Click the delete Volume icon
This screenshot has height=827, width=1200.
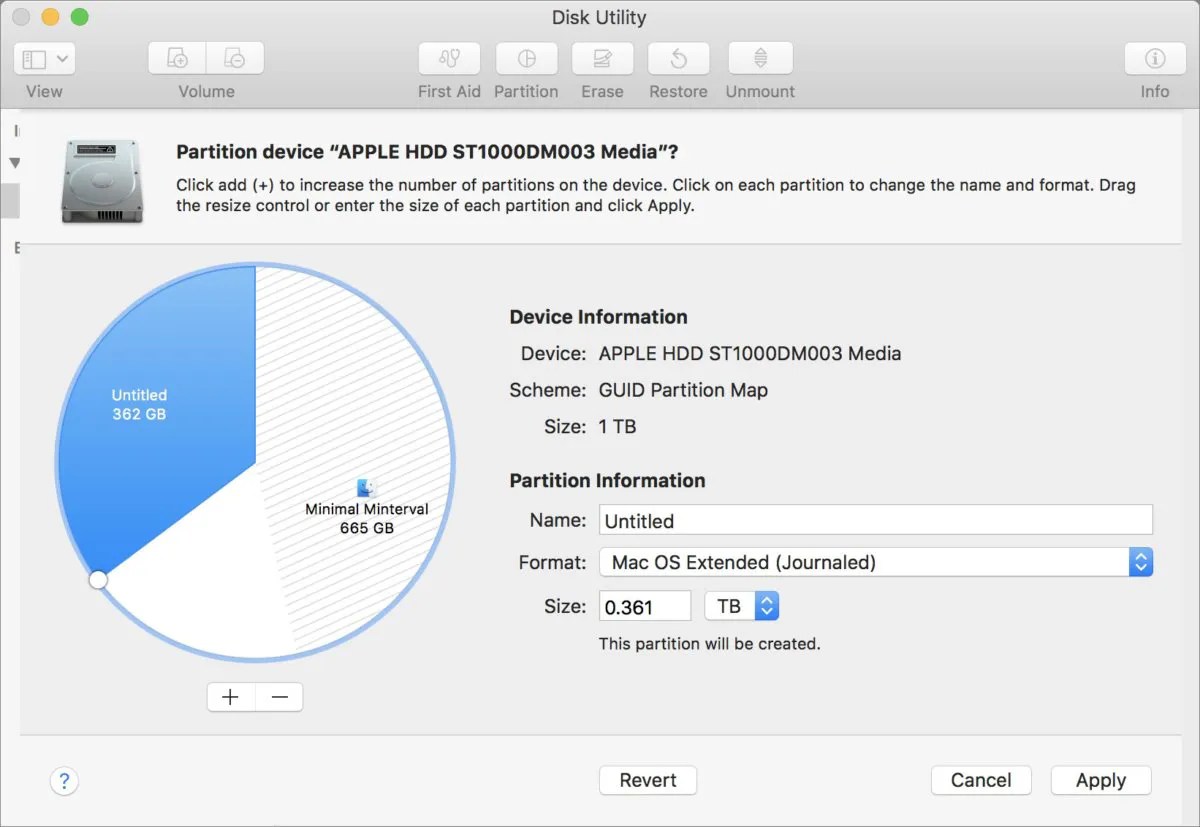(235, 58)
